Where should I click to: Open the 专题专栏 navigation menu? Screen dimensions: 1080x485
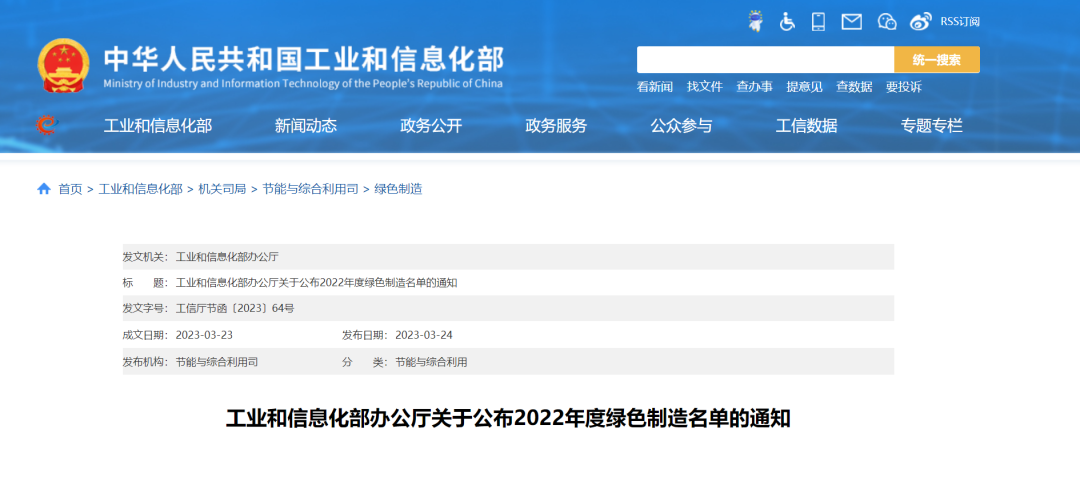(x=932, y=125)
